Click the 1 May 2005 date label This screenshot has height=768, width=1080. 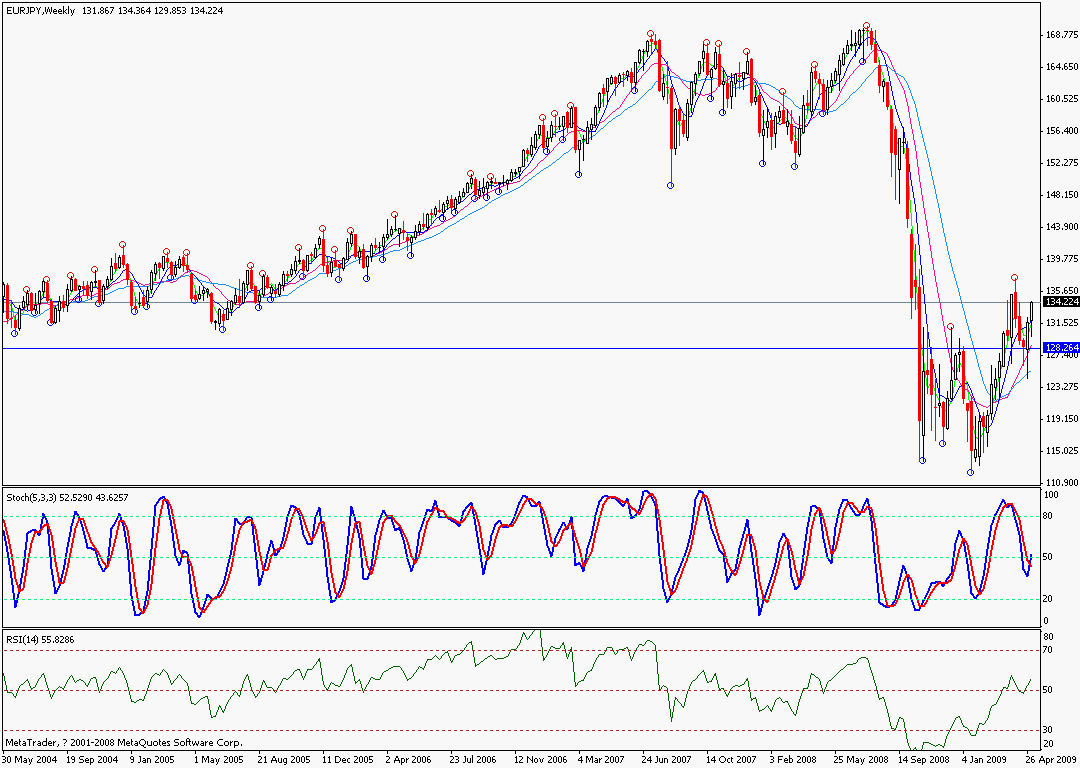(219, 760)
